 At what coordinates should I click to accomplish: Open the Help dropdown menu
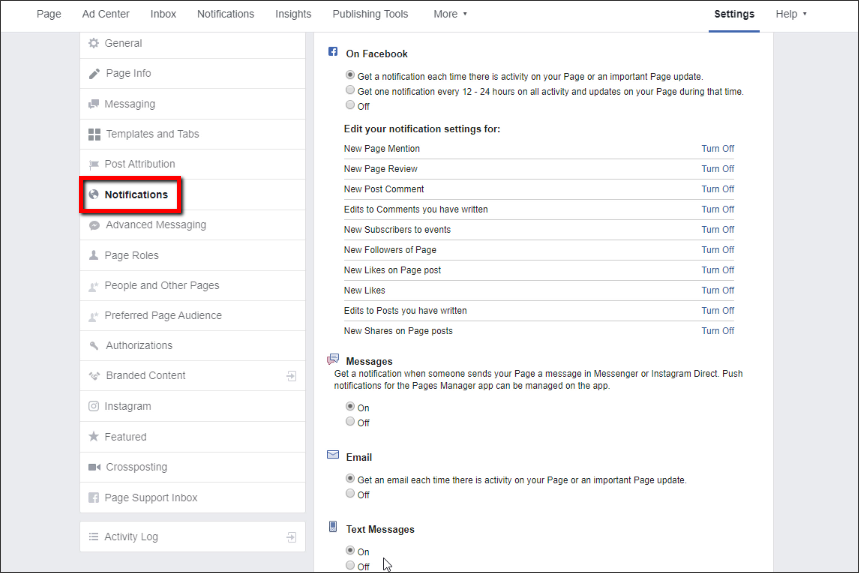click(791, 14)
